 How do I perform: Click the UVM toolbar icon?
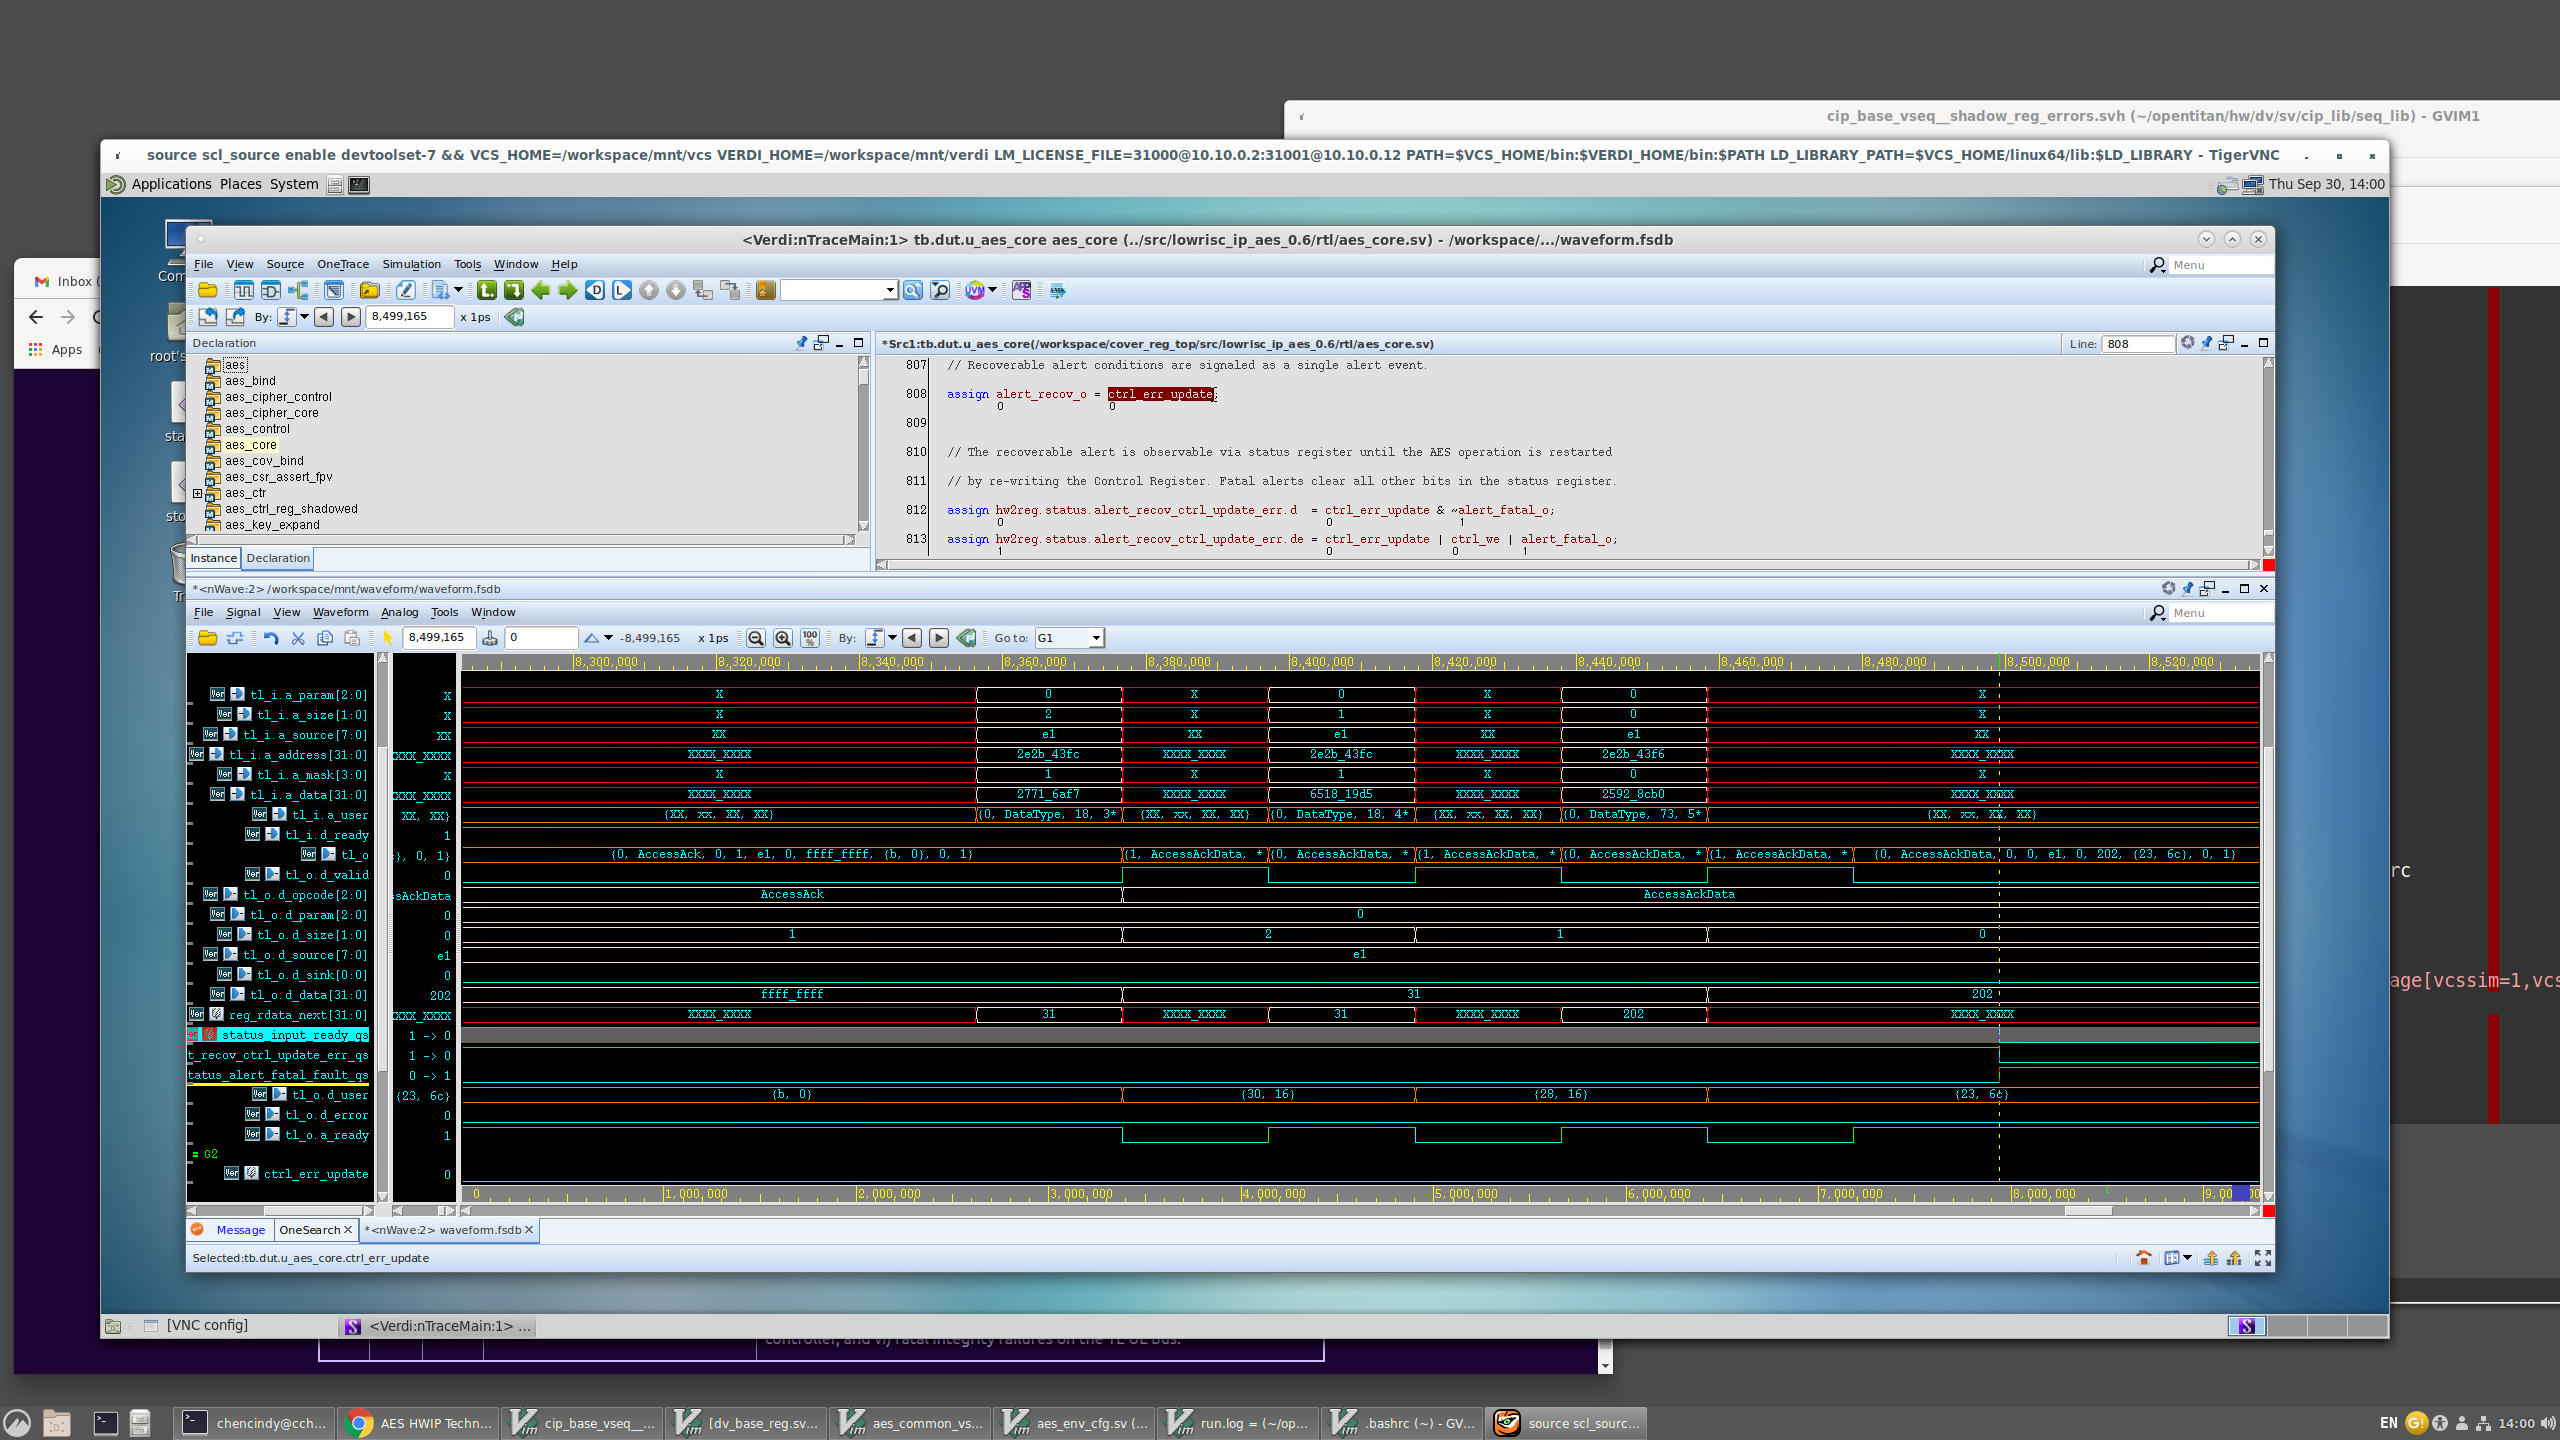tap(974, 290)
